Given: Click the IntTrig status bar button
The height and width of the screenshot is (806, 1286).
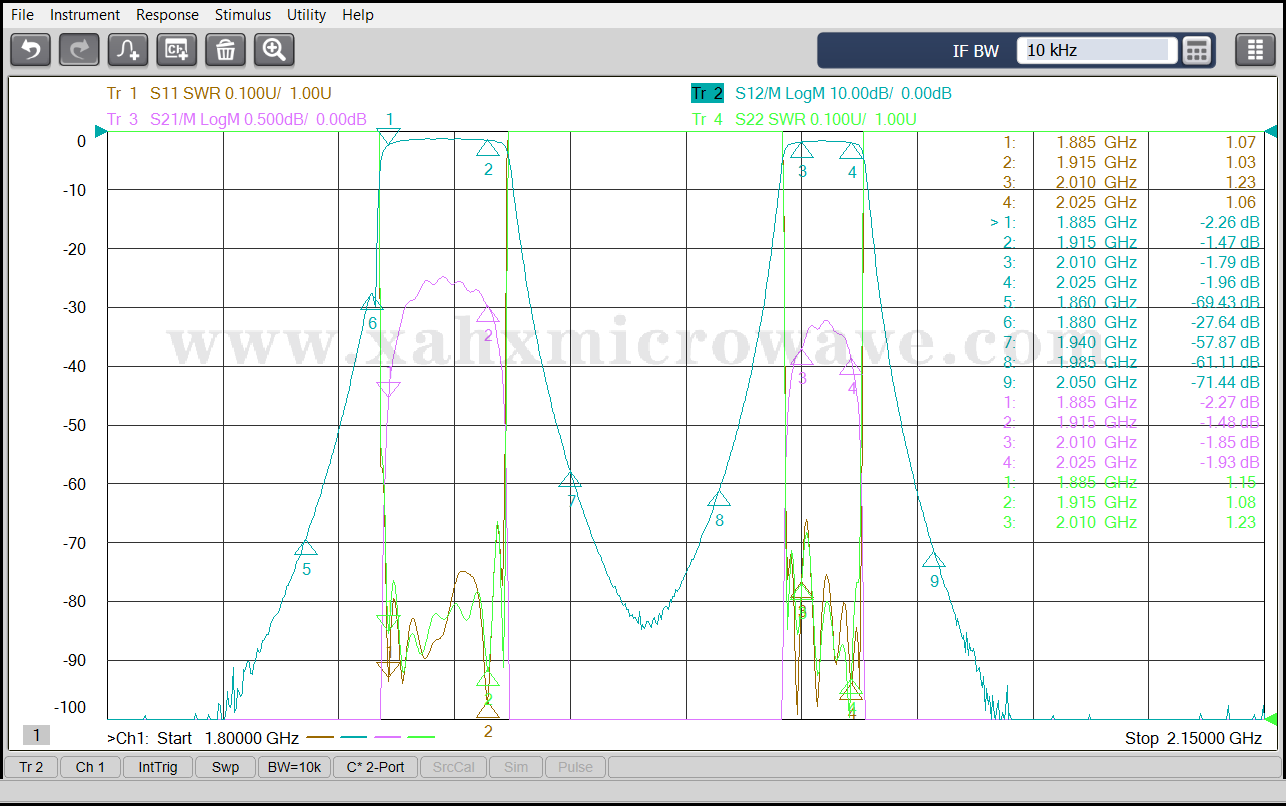Looking at the screenshot, I should (158, 767).
